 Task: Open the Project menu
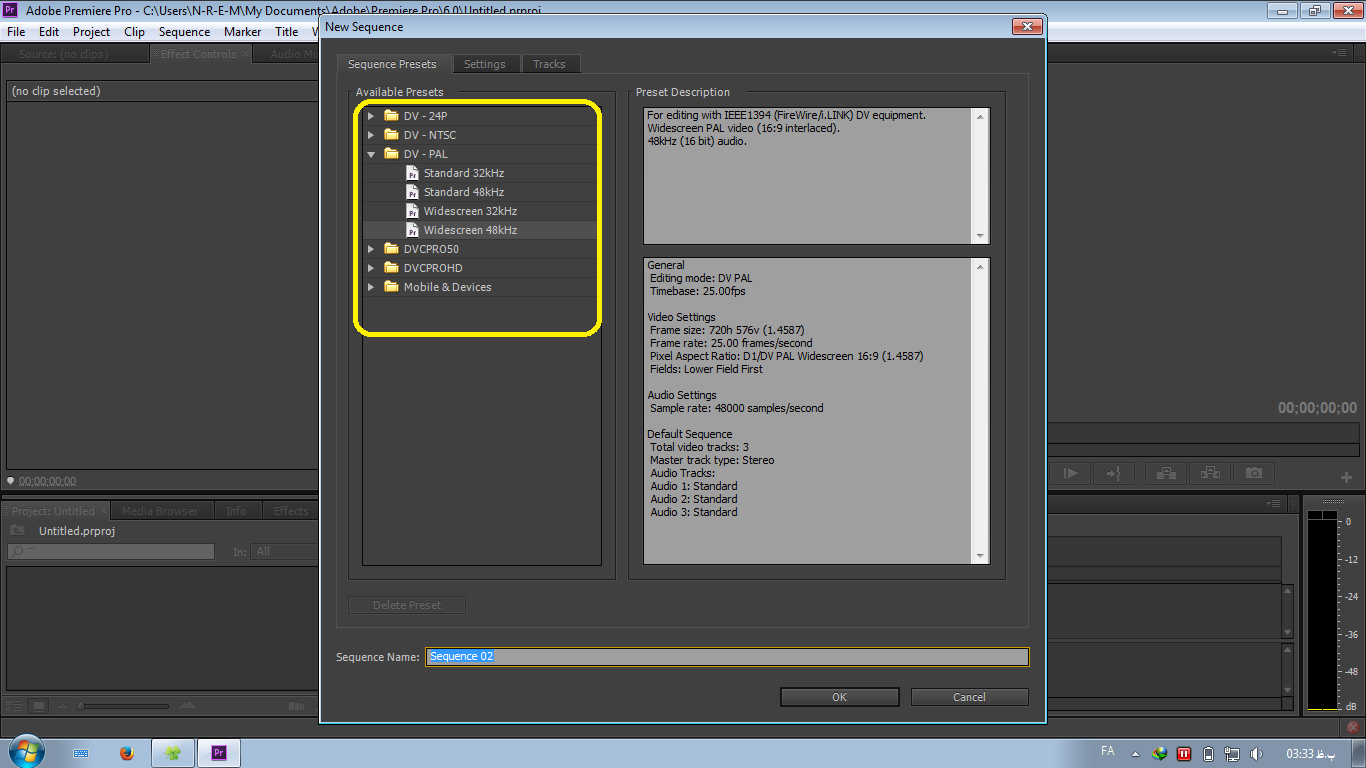[x=91, y=32]
